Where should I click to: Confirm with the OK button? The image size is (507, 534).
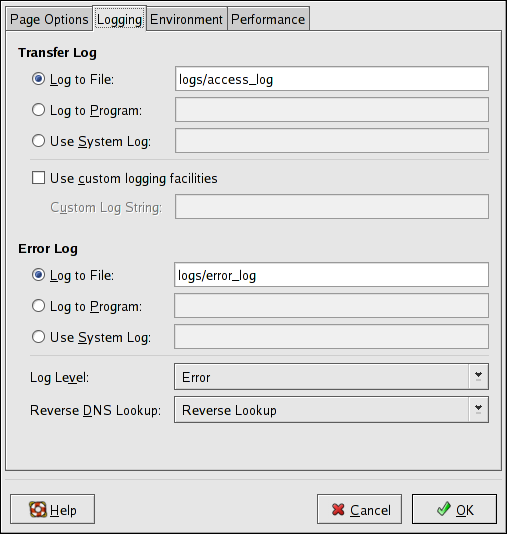(x=454, y=509)
